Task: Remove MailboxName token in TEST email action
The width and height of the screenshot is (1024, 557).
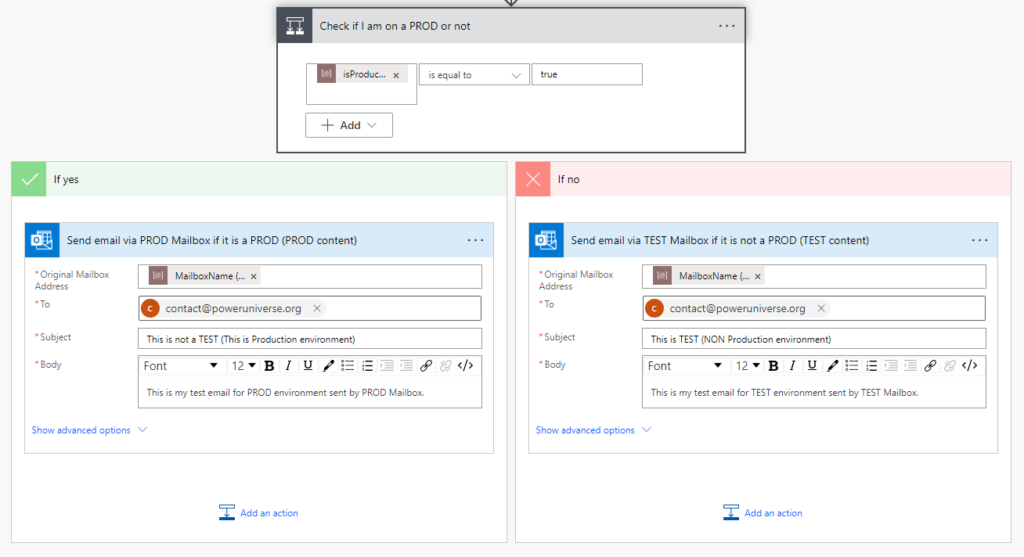Action: 758,276
